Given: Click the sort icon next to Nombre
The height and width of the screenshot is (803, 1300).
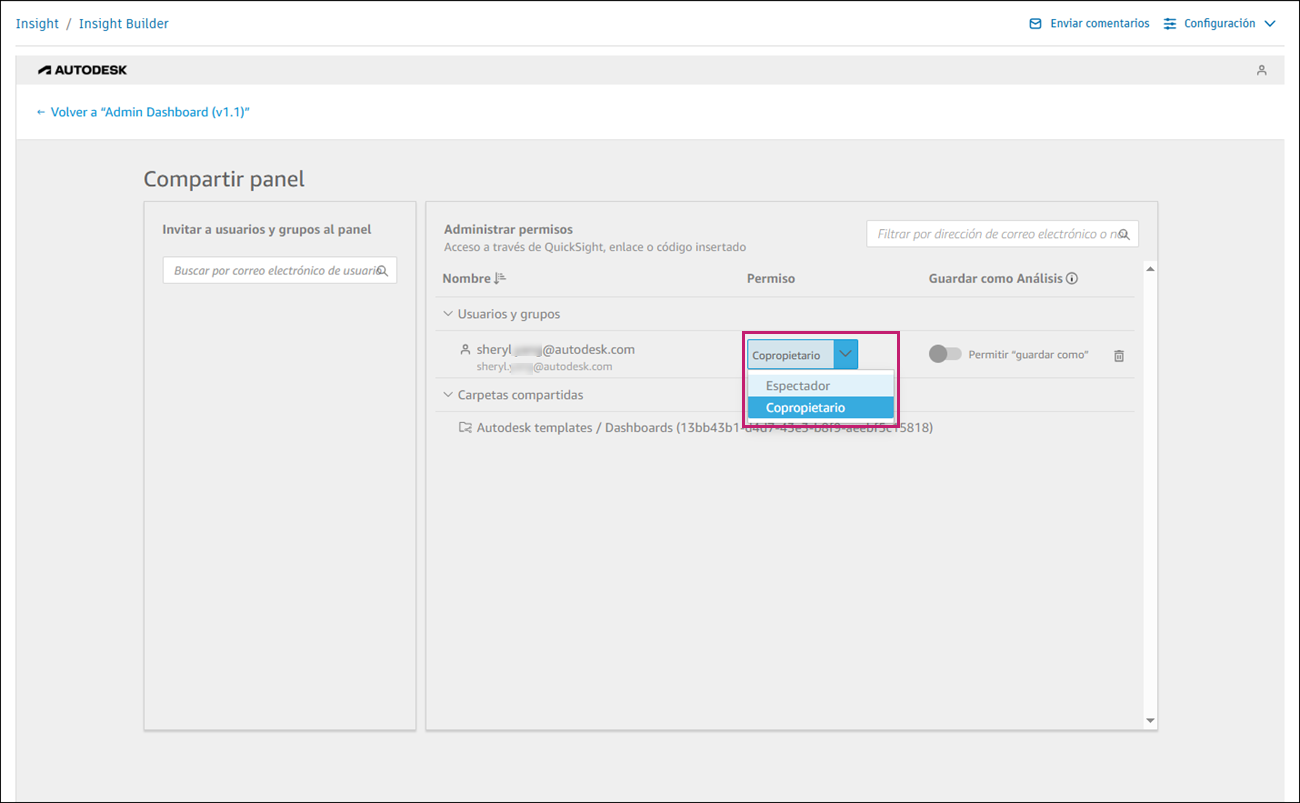Looking at the screenshot, I should coord(500,279).
